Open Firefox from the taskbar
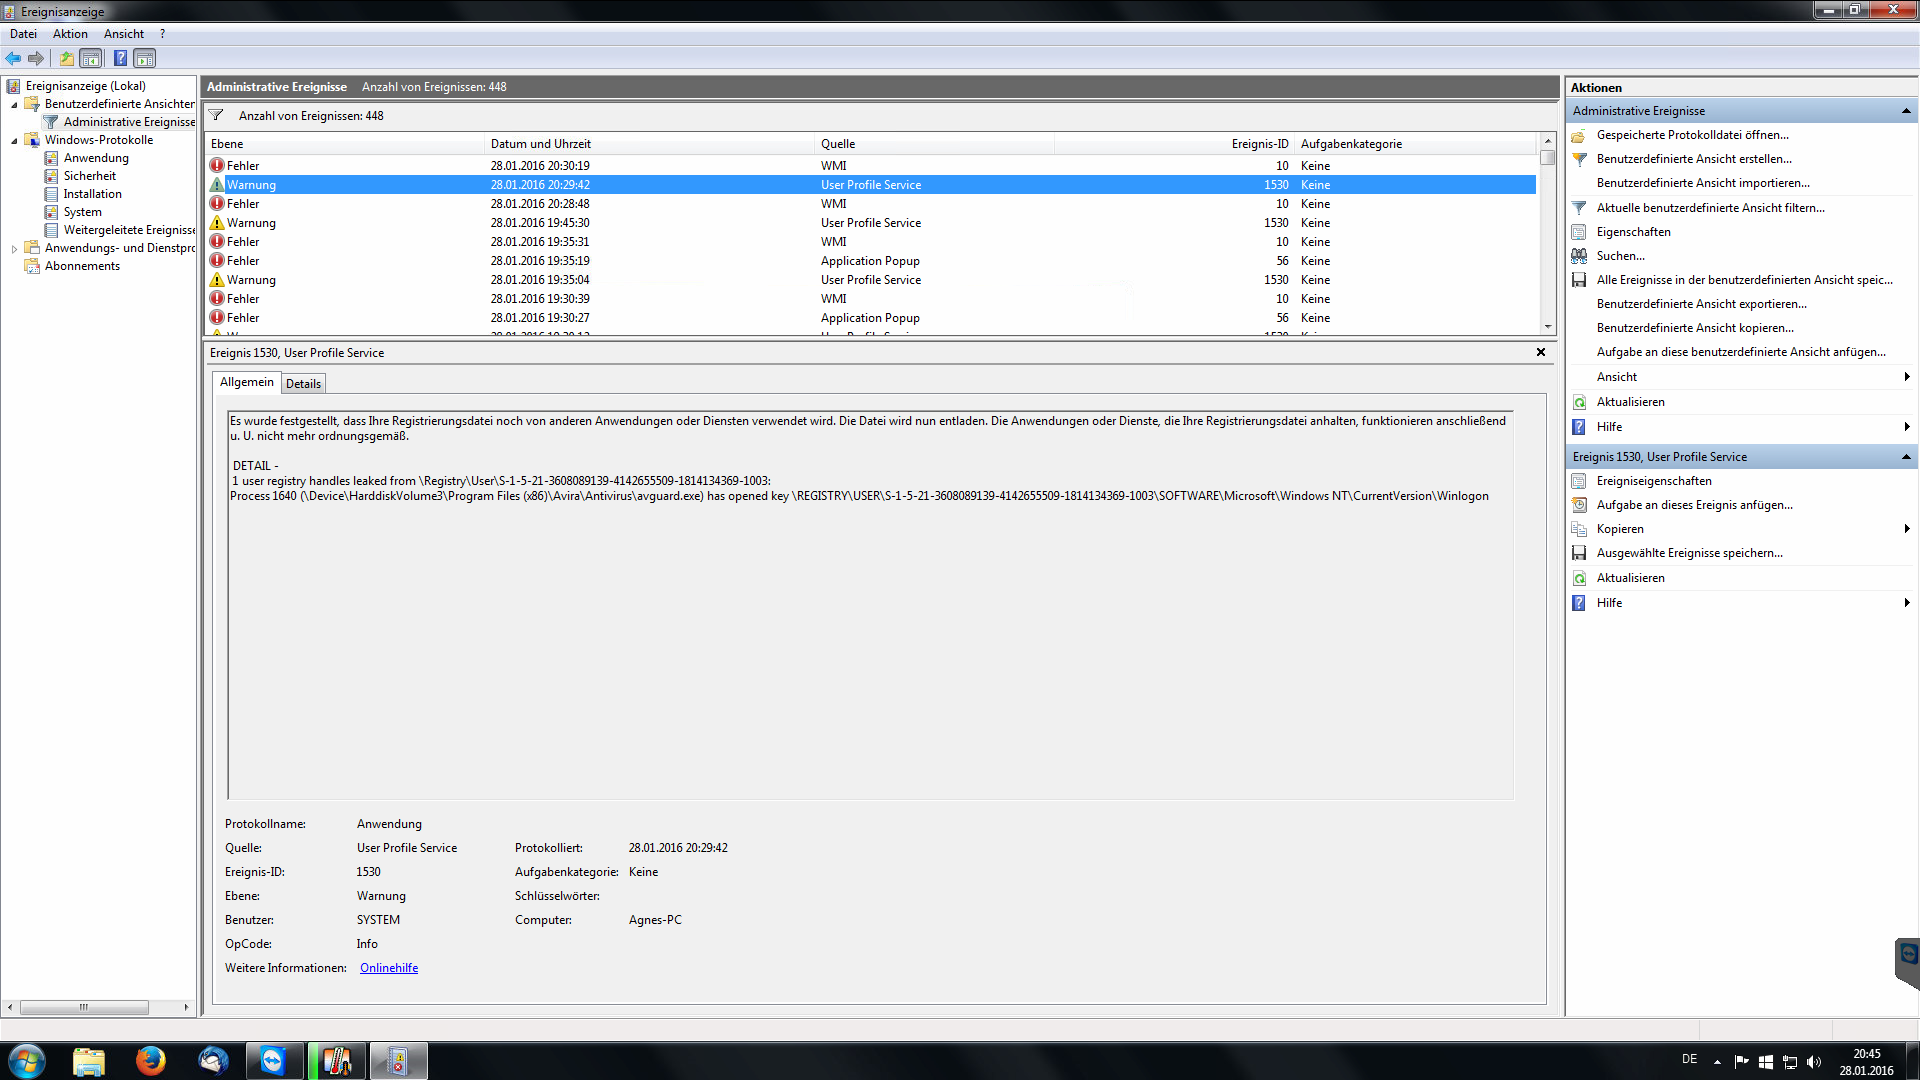 click(x=150, y=1060)
